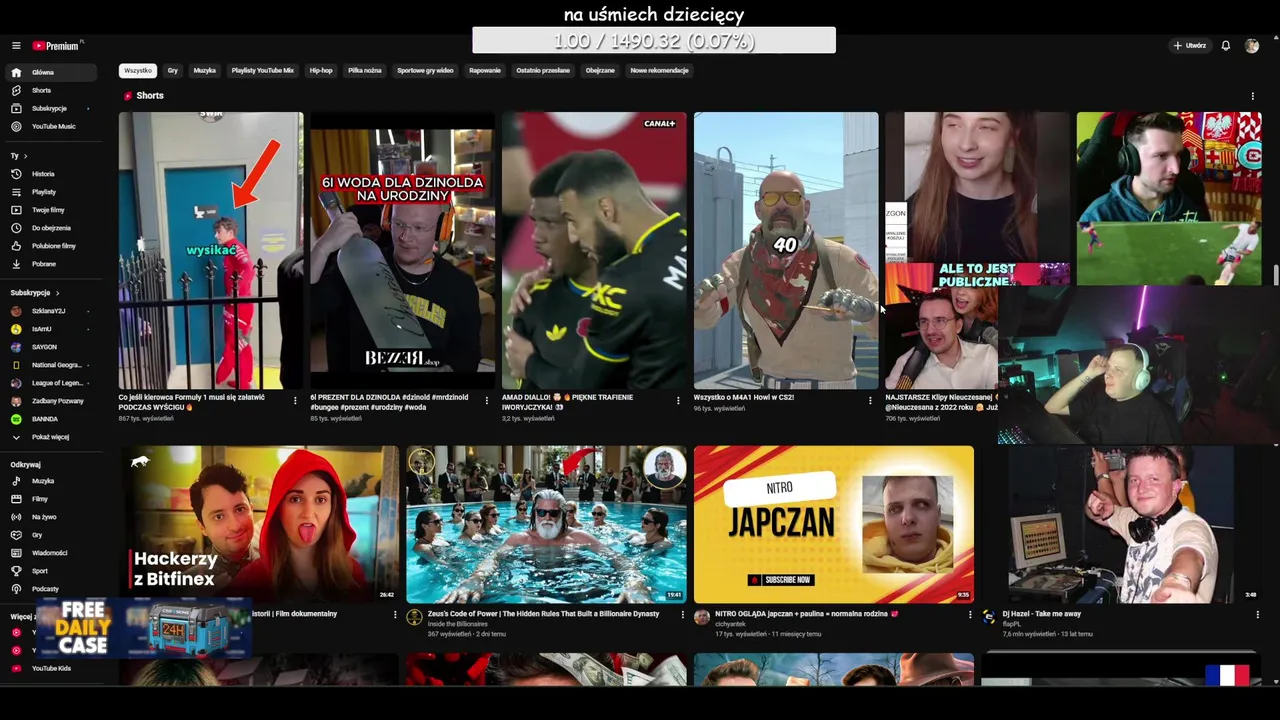The image size is (1280, 720).
Task: Select the Rapowanie filter chip
Action: pyautogui.click(x=485, y=71)
